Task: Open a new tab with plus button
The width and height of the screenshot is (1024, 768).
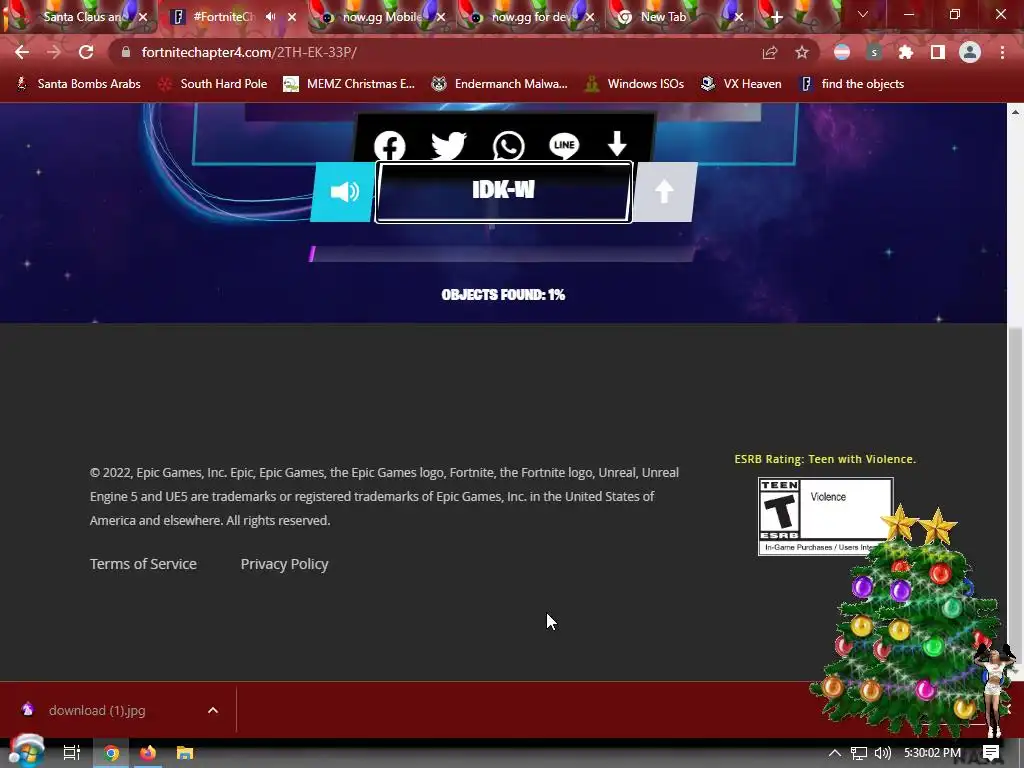Action: point(776,18)
